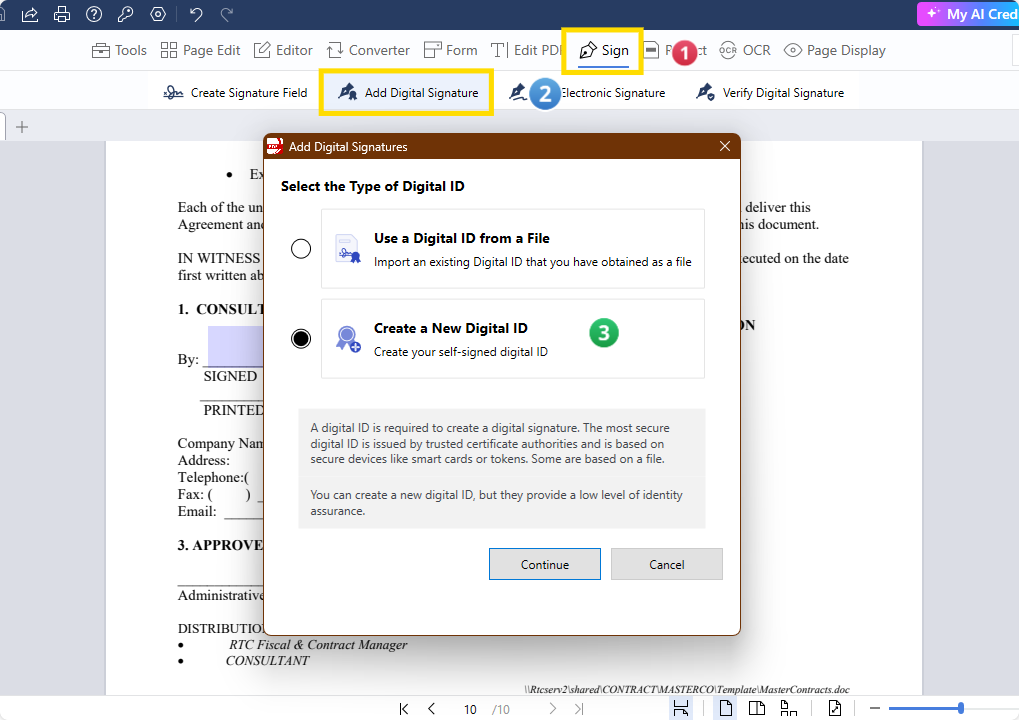The height and width of the screenshot is (720, 1019).
Task: Open the Page Edit tab
Action: [x=200, y=50]
